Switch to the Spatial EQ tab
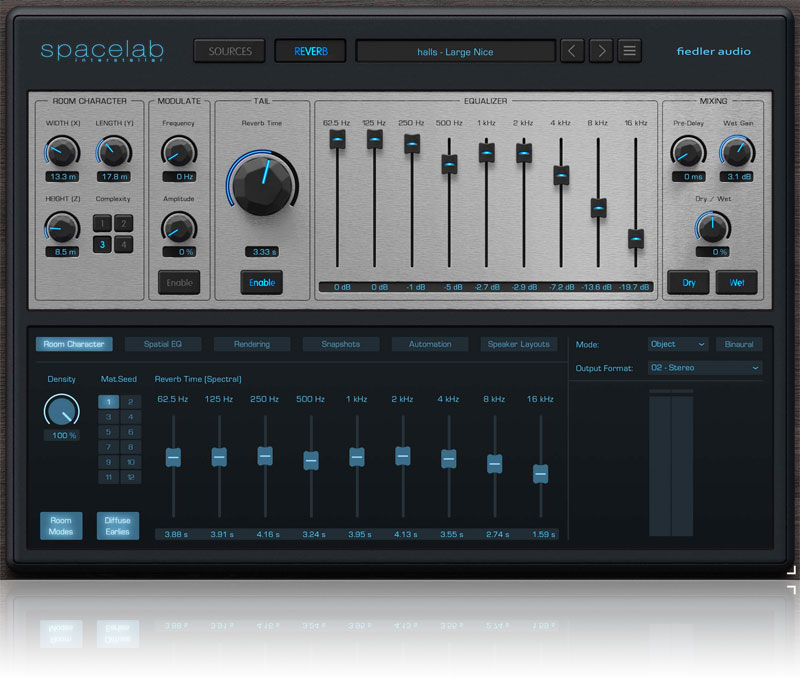This screenshot has height=680, width=800. tap(163, 344)
